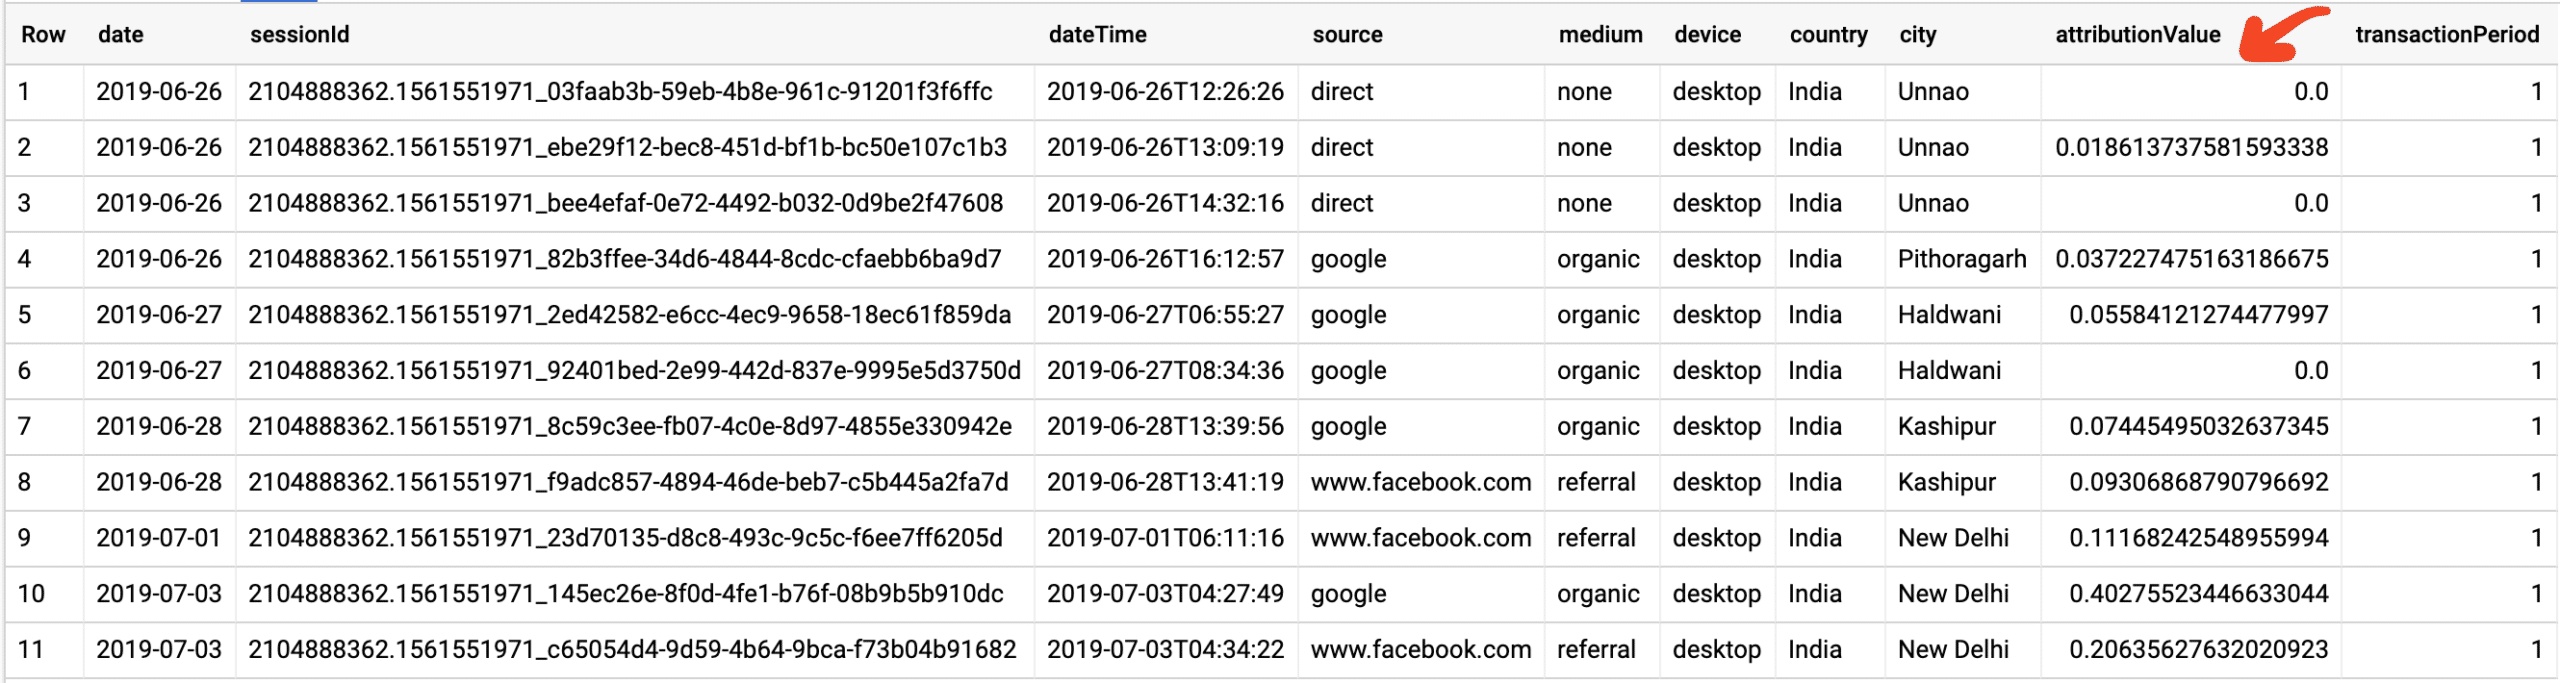Select the device column header
Screen dimensions: 2560x683
[x=1707, y=35]
